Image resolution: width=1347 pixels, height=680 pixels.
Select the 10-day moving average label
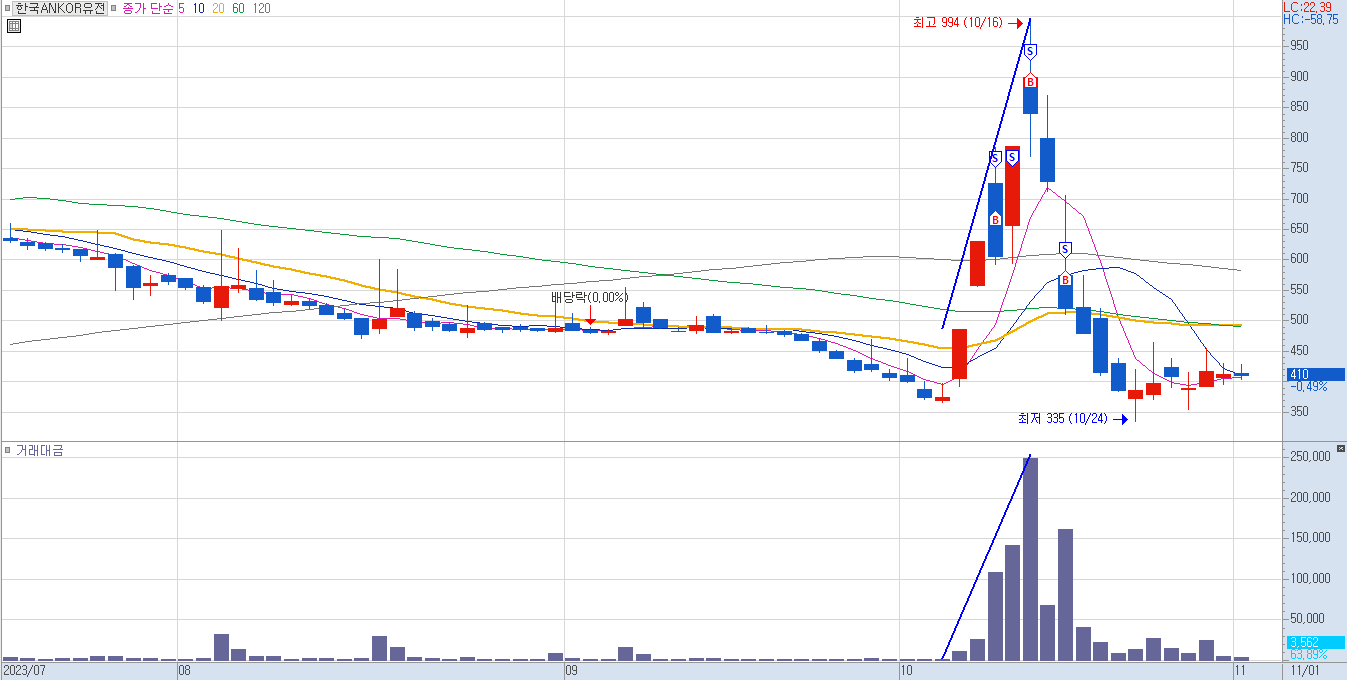(200, 8)
